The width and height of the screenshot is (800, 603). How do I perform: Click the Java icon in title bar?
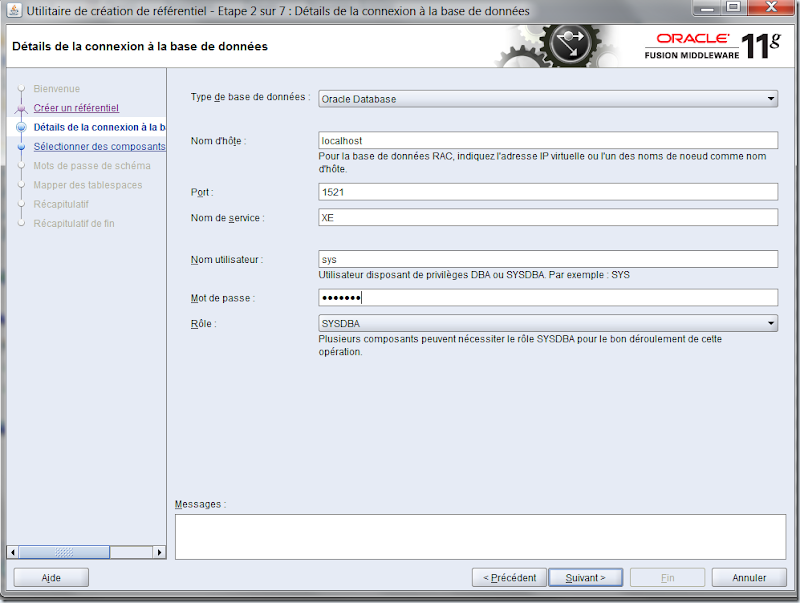pyautogui.click(x=14, y=10)
